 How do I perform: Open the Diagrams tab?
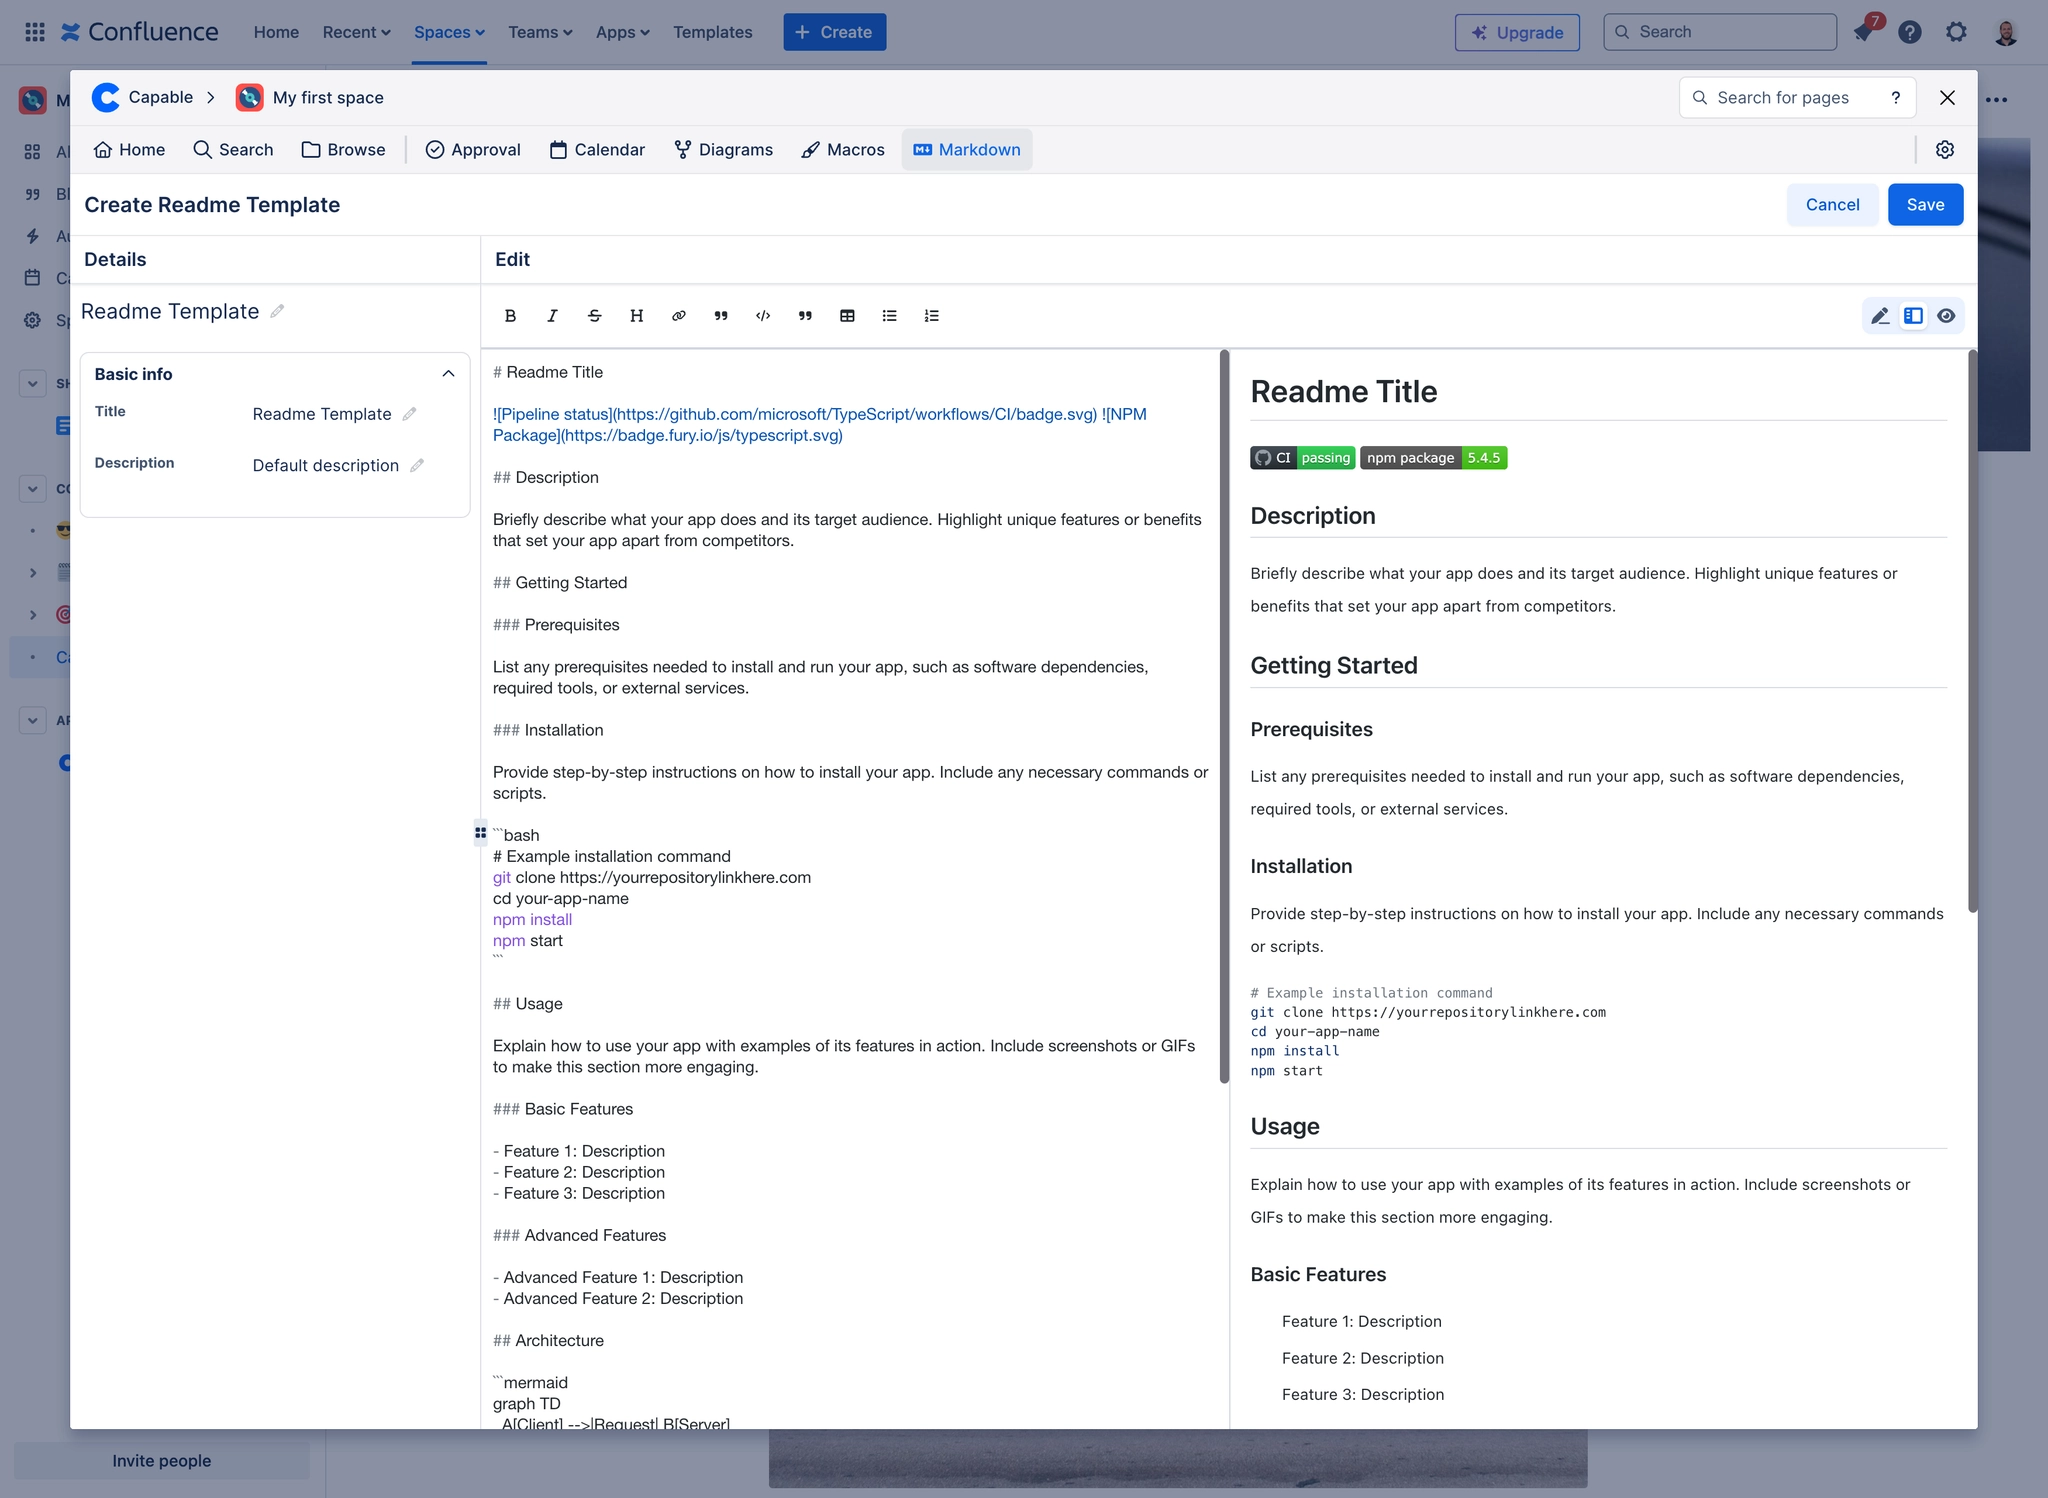(x=723, y=150)
